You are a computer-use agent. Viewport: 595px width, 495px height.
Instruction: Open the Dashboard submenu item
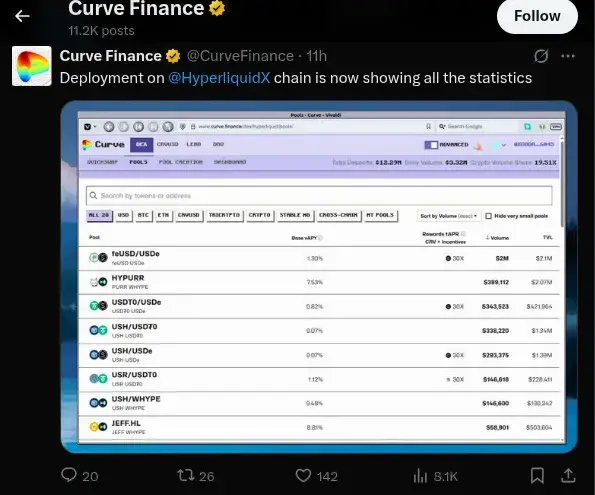tap(230, 162)
